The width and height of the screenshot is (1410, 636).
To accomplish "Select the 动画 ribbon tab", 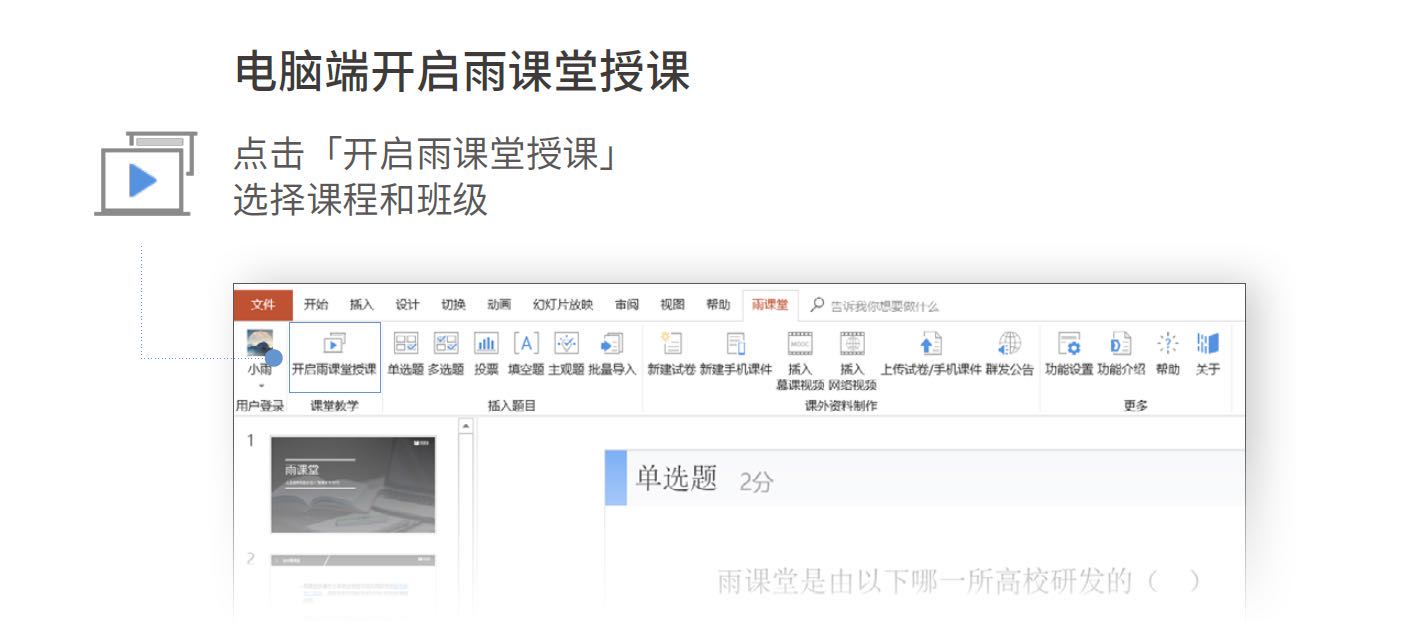I will coord(499,305).
